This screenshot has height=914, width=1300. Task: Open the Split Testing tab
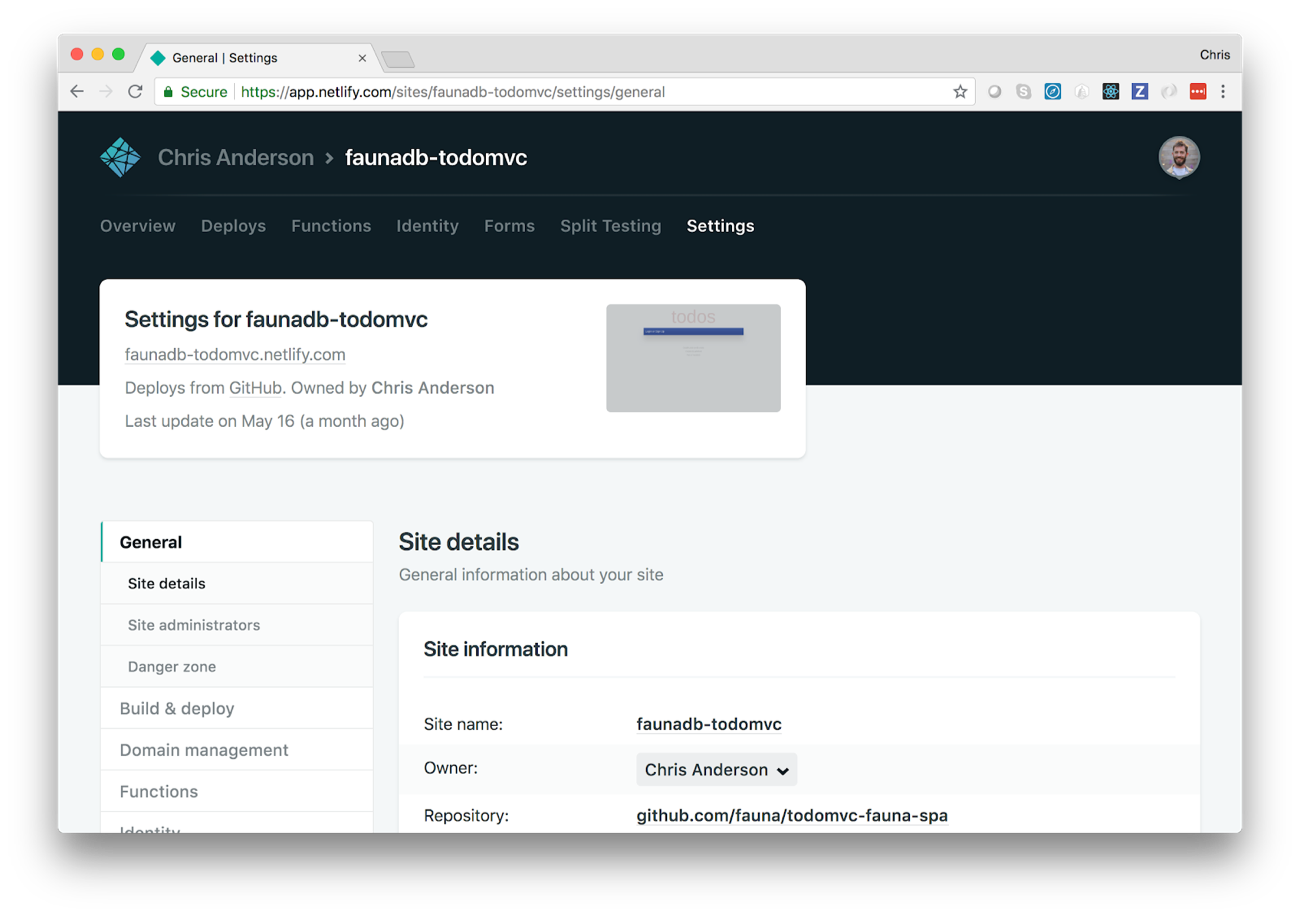point(610,226)
